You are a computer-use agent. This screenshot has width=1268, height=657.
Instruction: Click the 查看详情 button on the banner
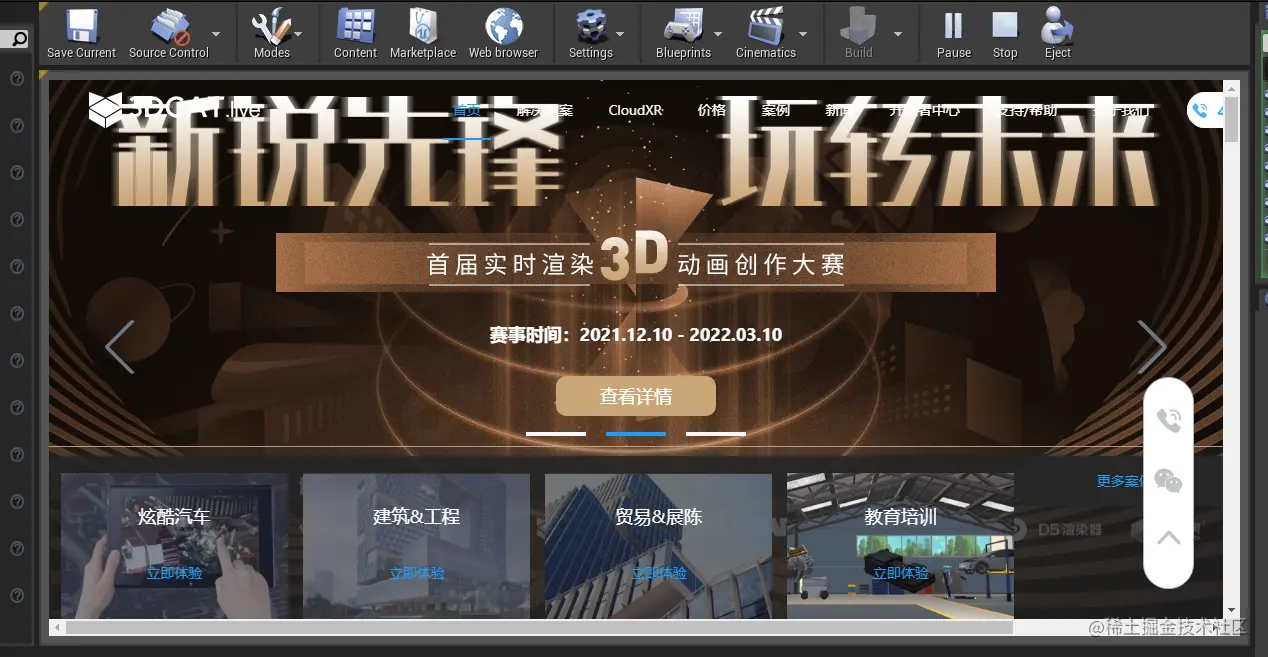coord(635,396)
